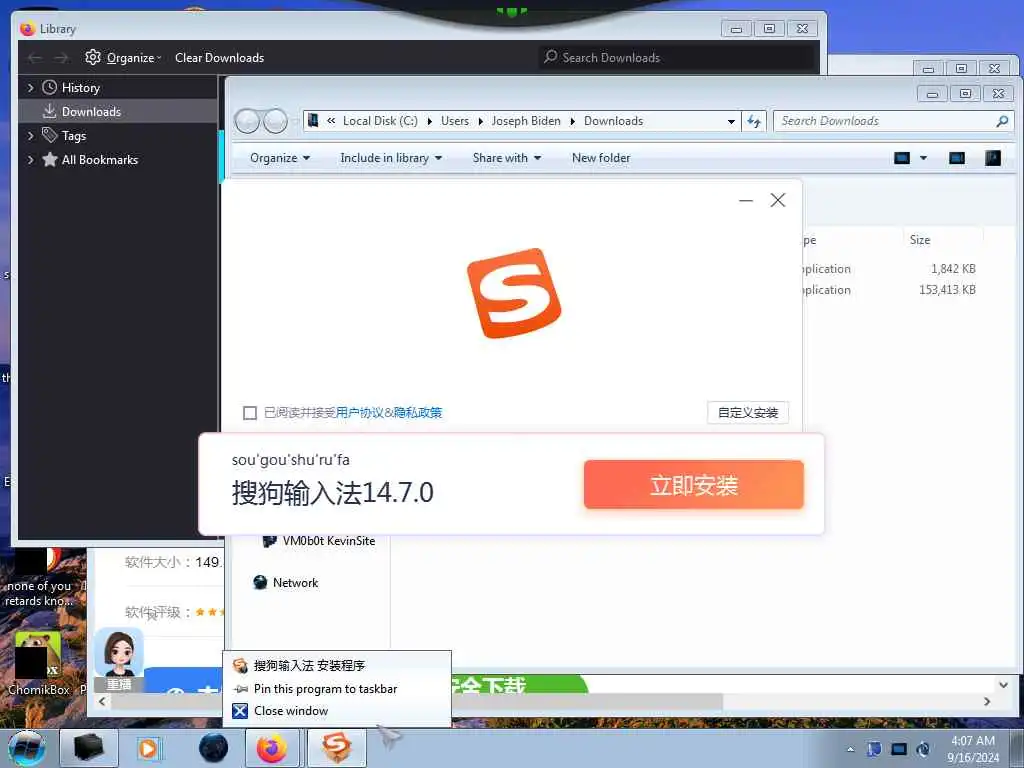Open the Library Organize gear menu
The width and height of the screenshot is (1024, 768).
click(x=122, y=57)
